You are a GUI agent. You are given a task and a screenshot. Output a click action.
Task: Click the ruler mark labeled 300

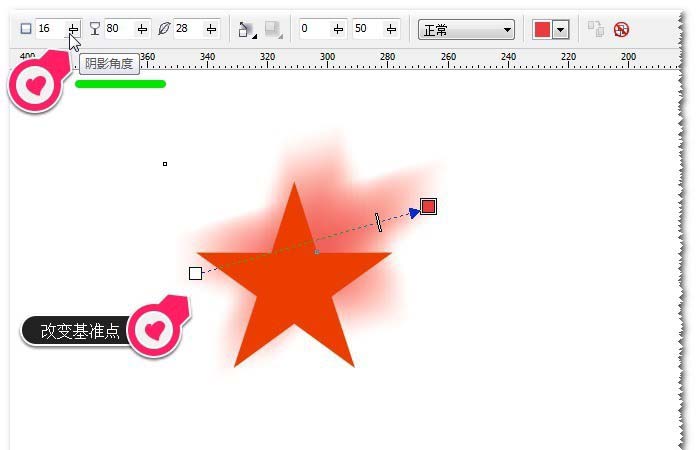[x=327, y=57]
